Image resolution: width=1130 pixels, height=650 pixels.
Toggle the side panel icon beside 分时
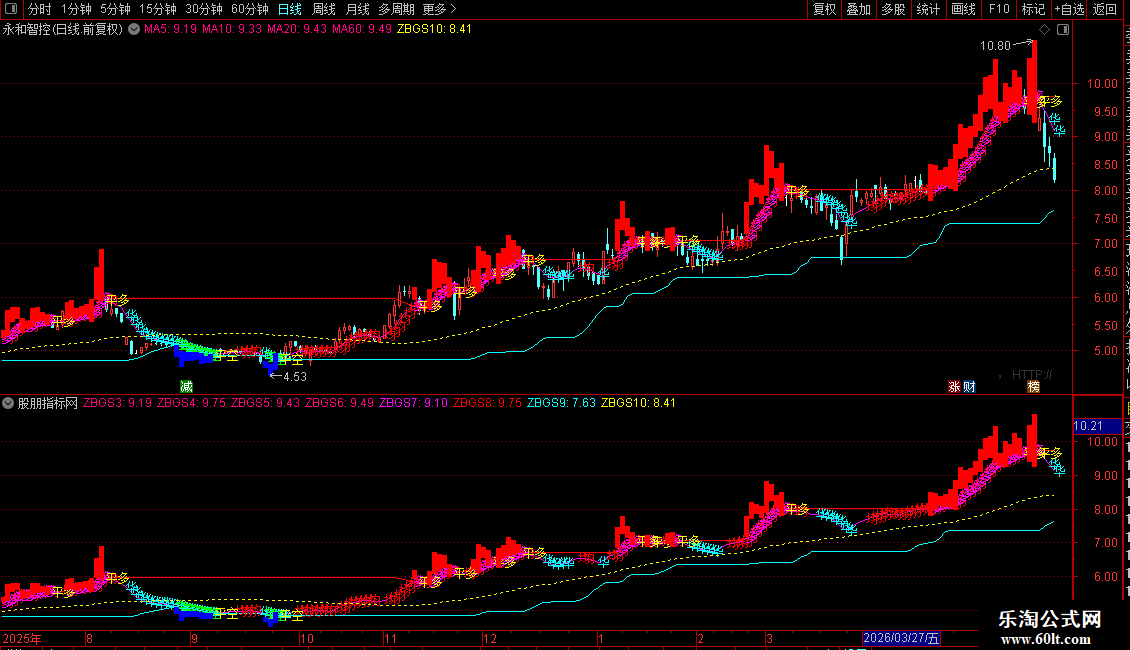pos(11,9)
